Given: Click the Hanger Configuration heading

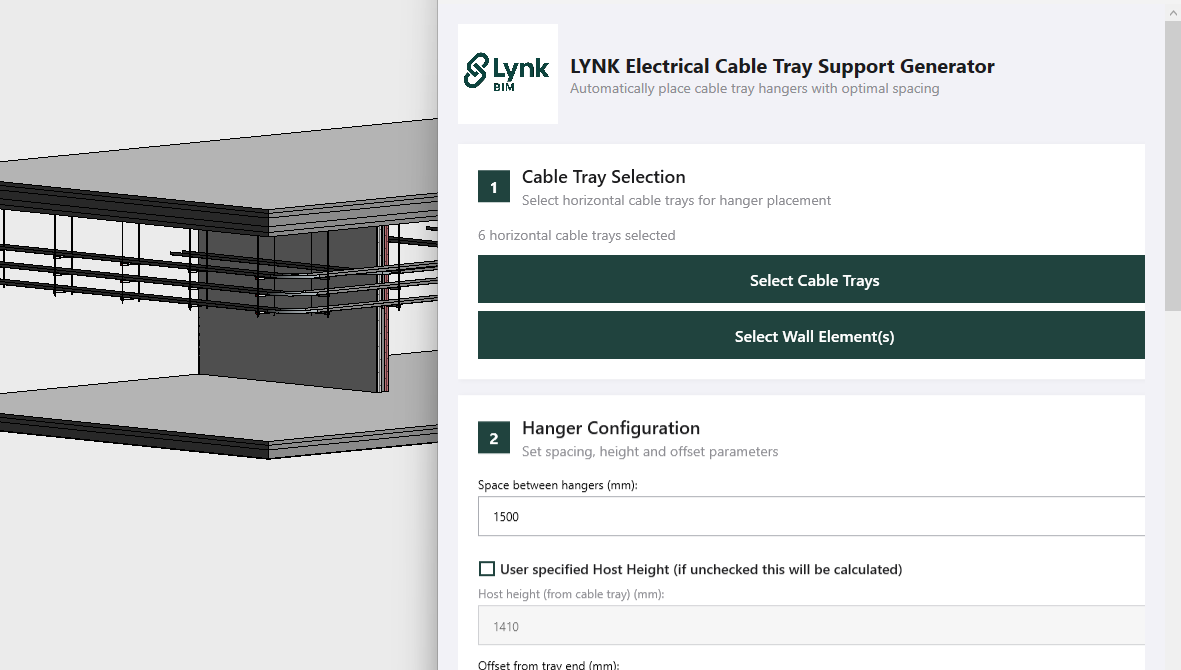Looking at the screenshot, I should coord(611,428).
